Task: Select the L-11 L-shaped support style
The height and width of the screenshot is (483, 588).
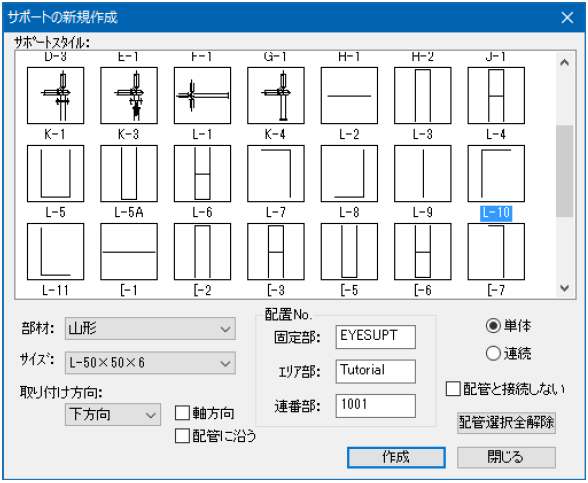Action: pos(56,252)
